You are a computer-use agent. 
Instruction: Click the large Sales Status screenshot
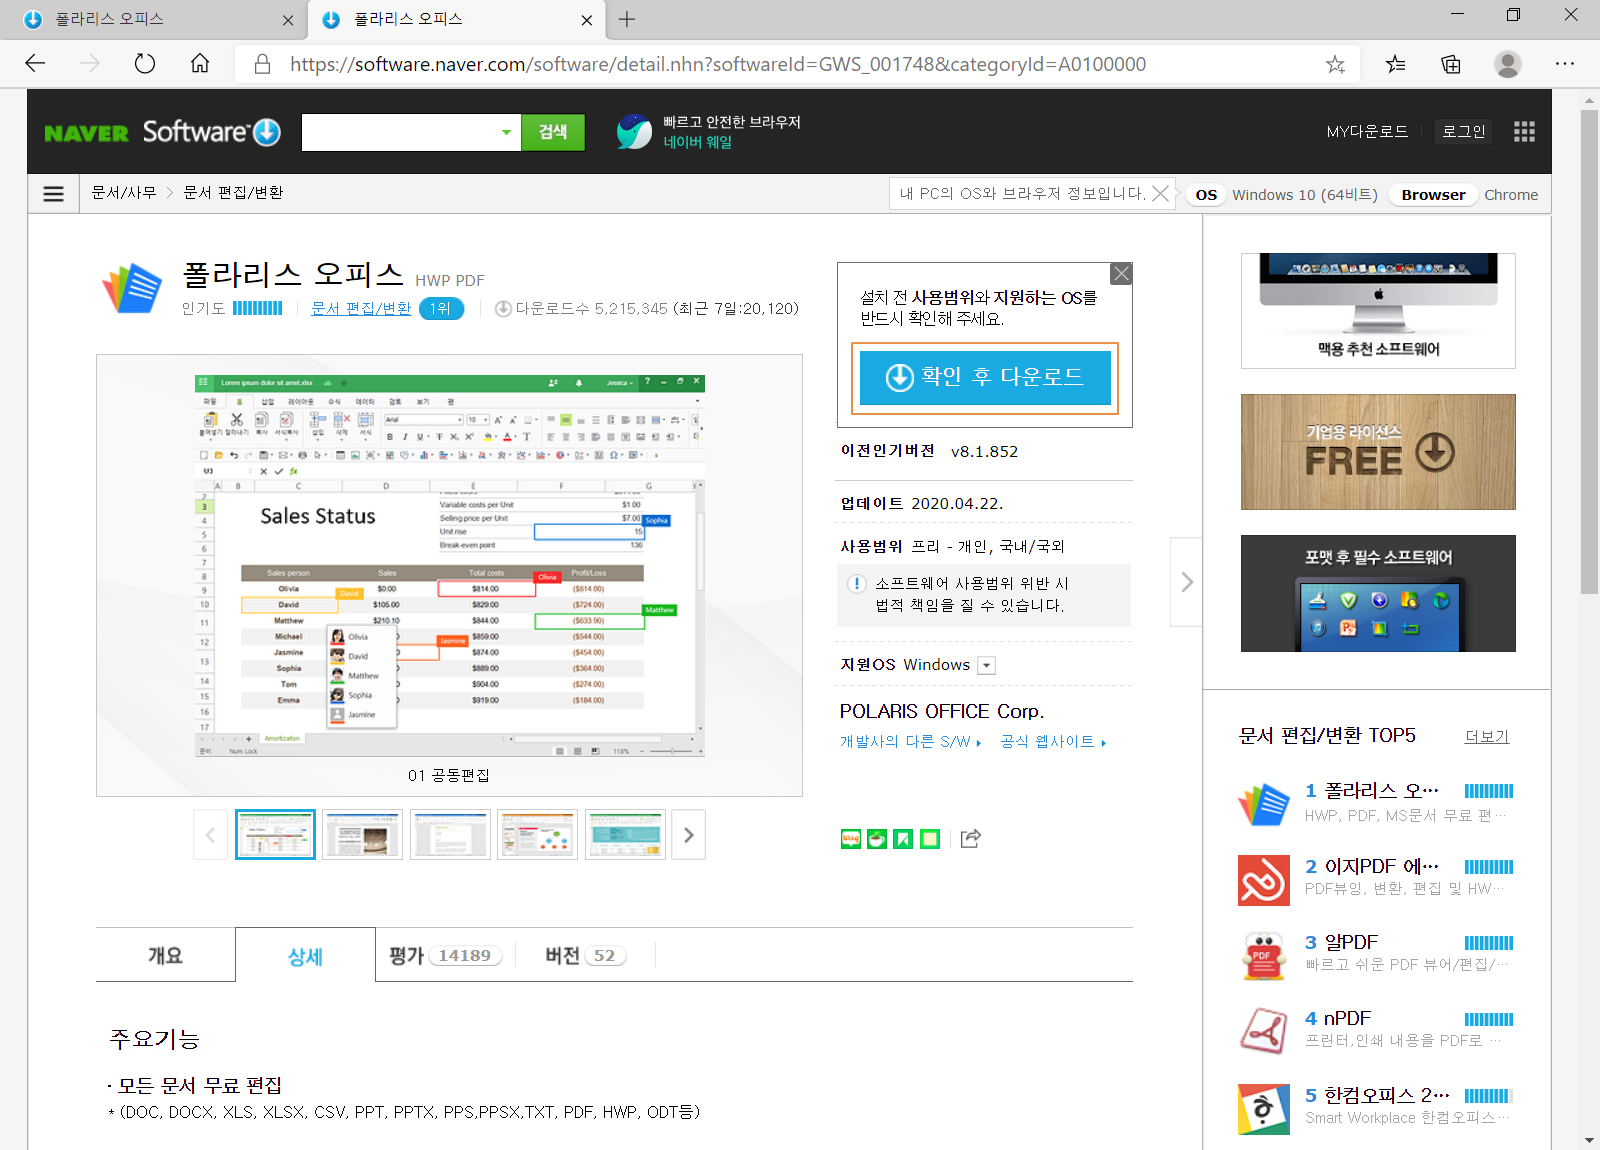450,566
